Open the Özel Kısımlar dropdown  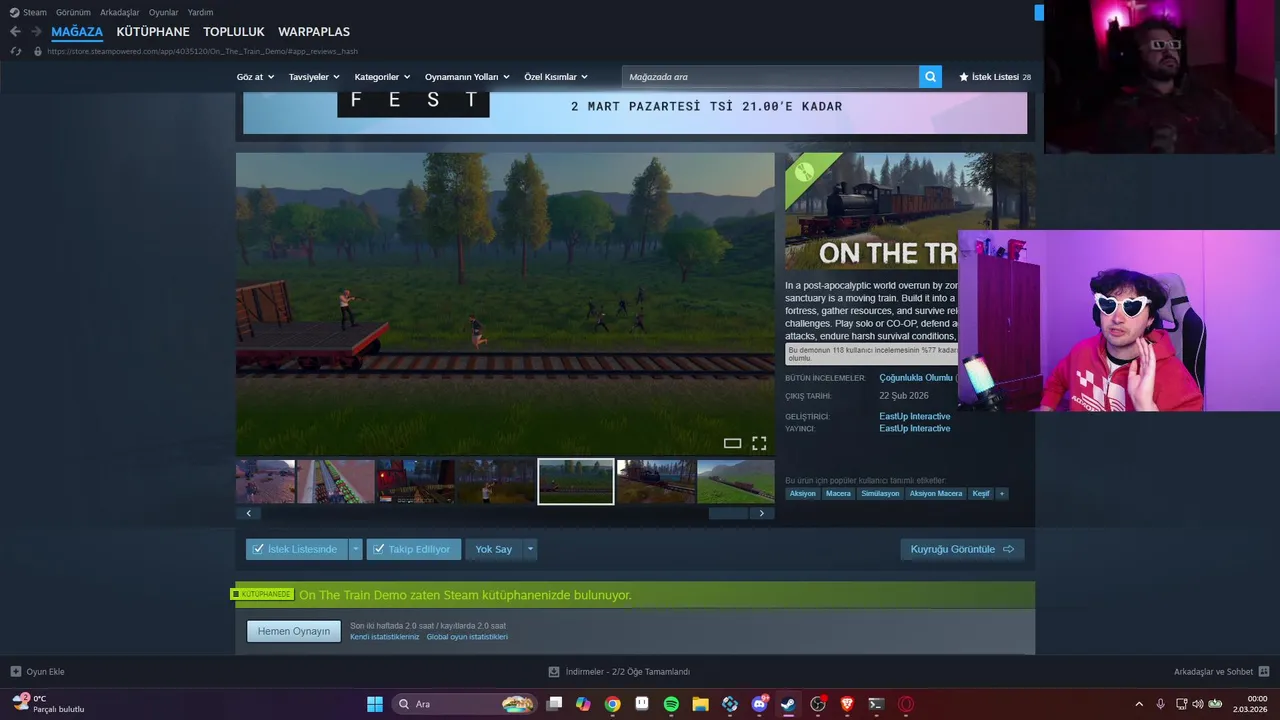[556, 77]
